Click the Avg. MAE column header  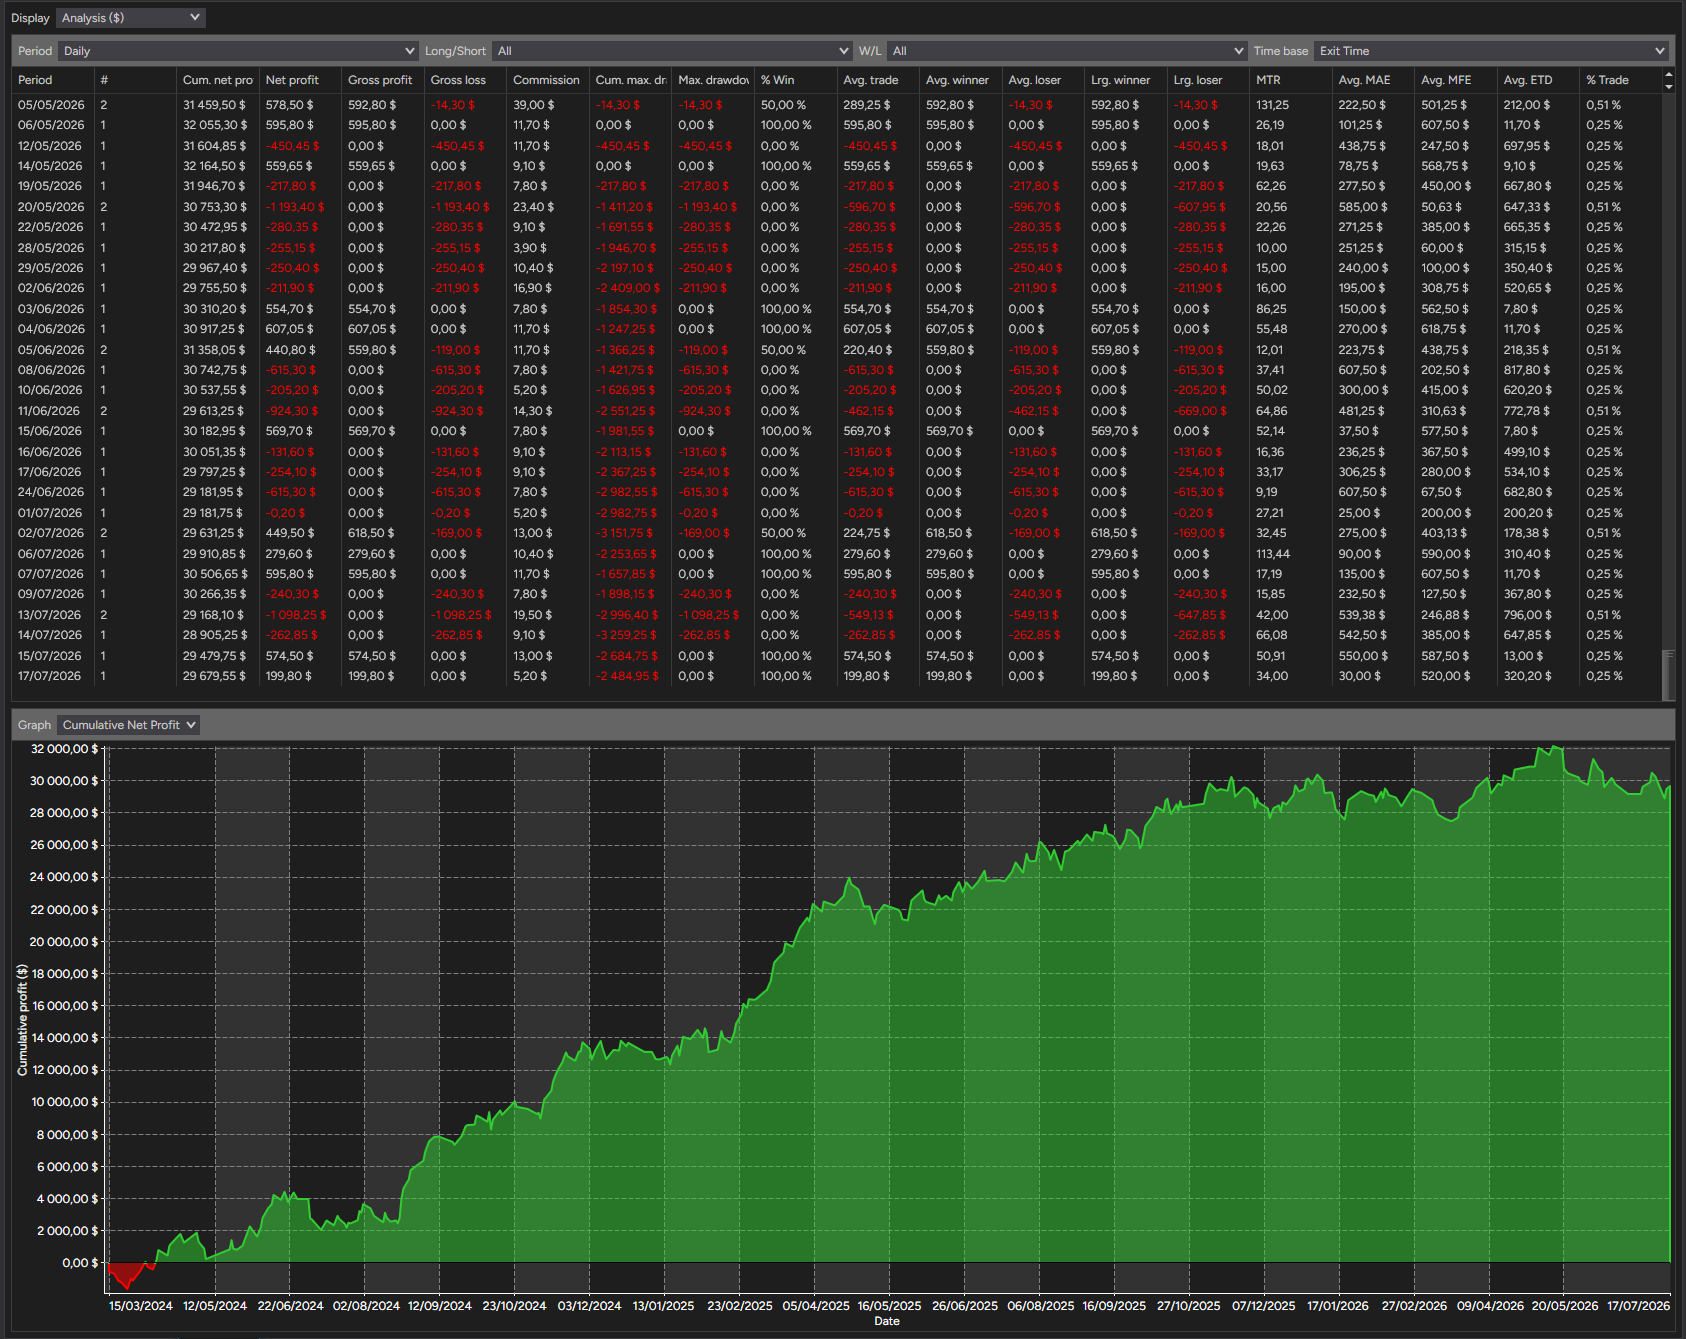pos(1372,80)
